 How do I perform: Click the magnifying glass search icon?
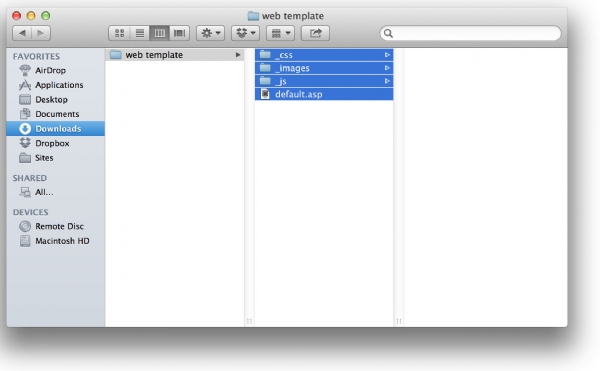pyautogui.click(x=388, y=34)
